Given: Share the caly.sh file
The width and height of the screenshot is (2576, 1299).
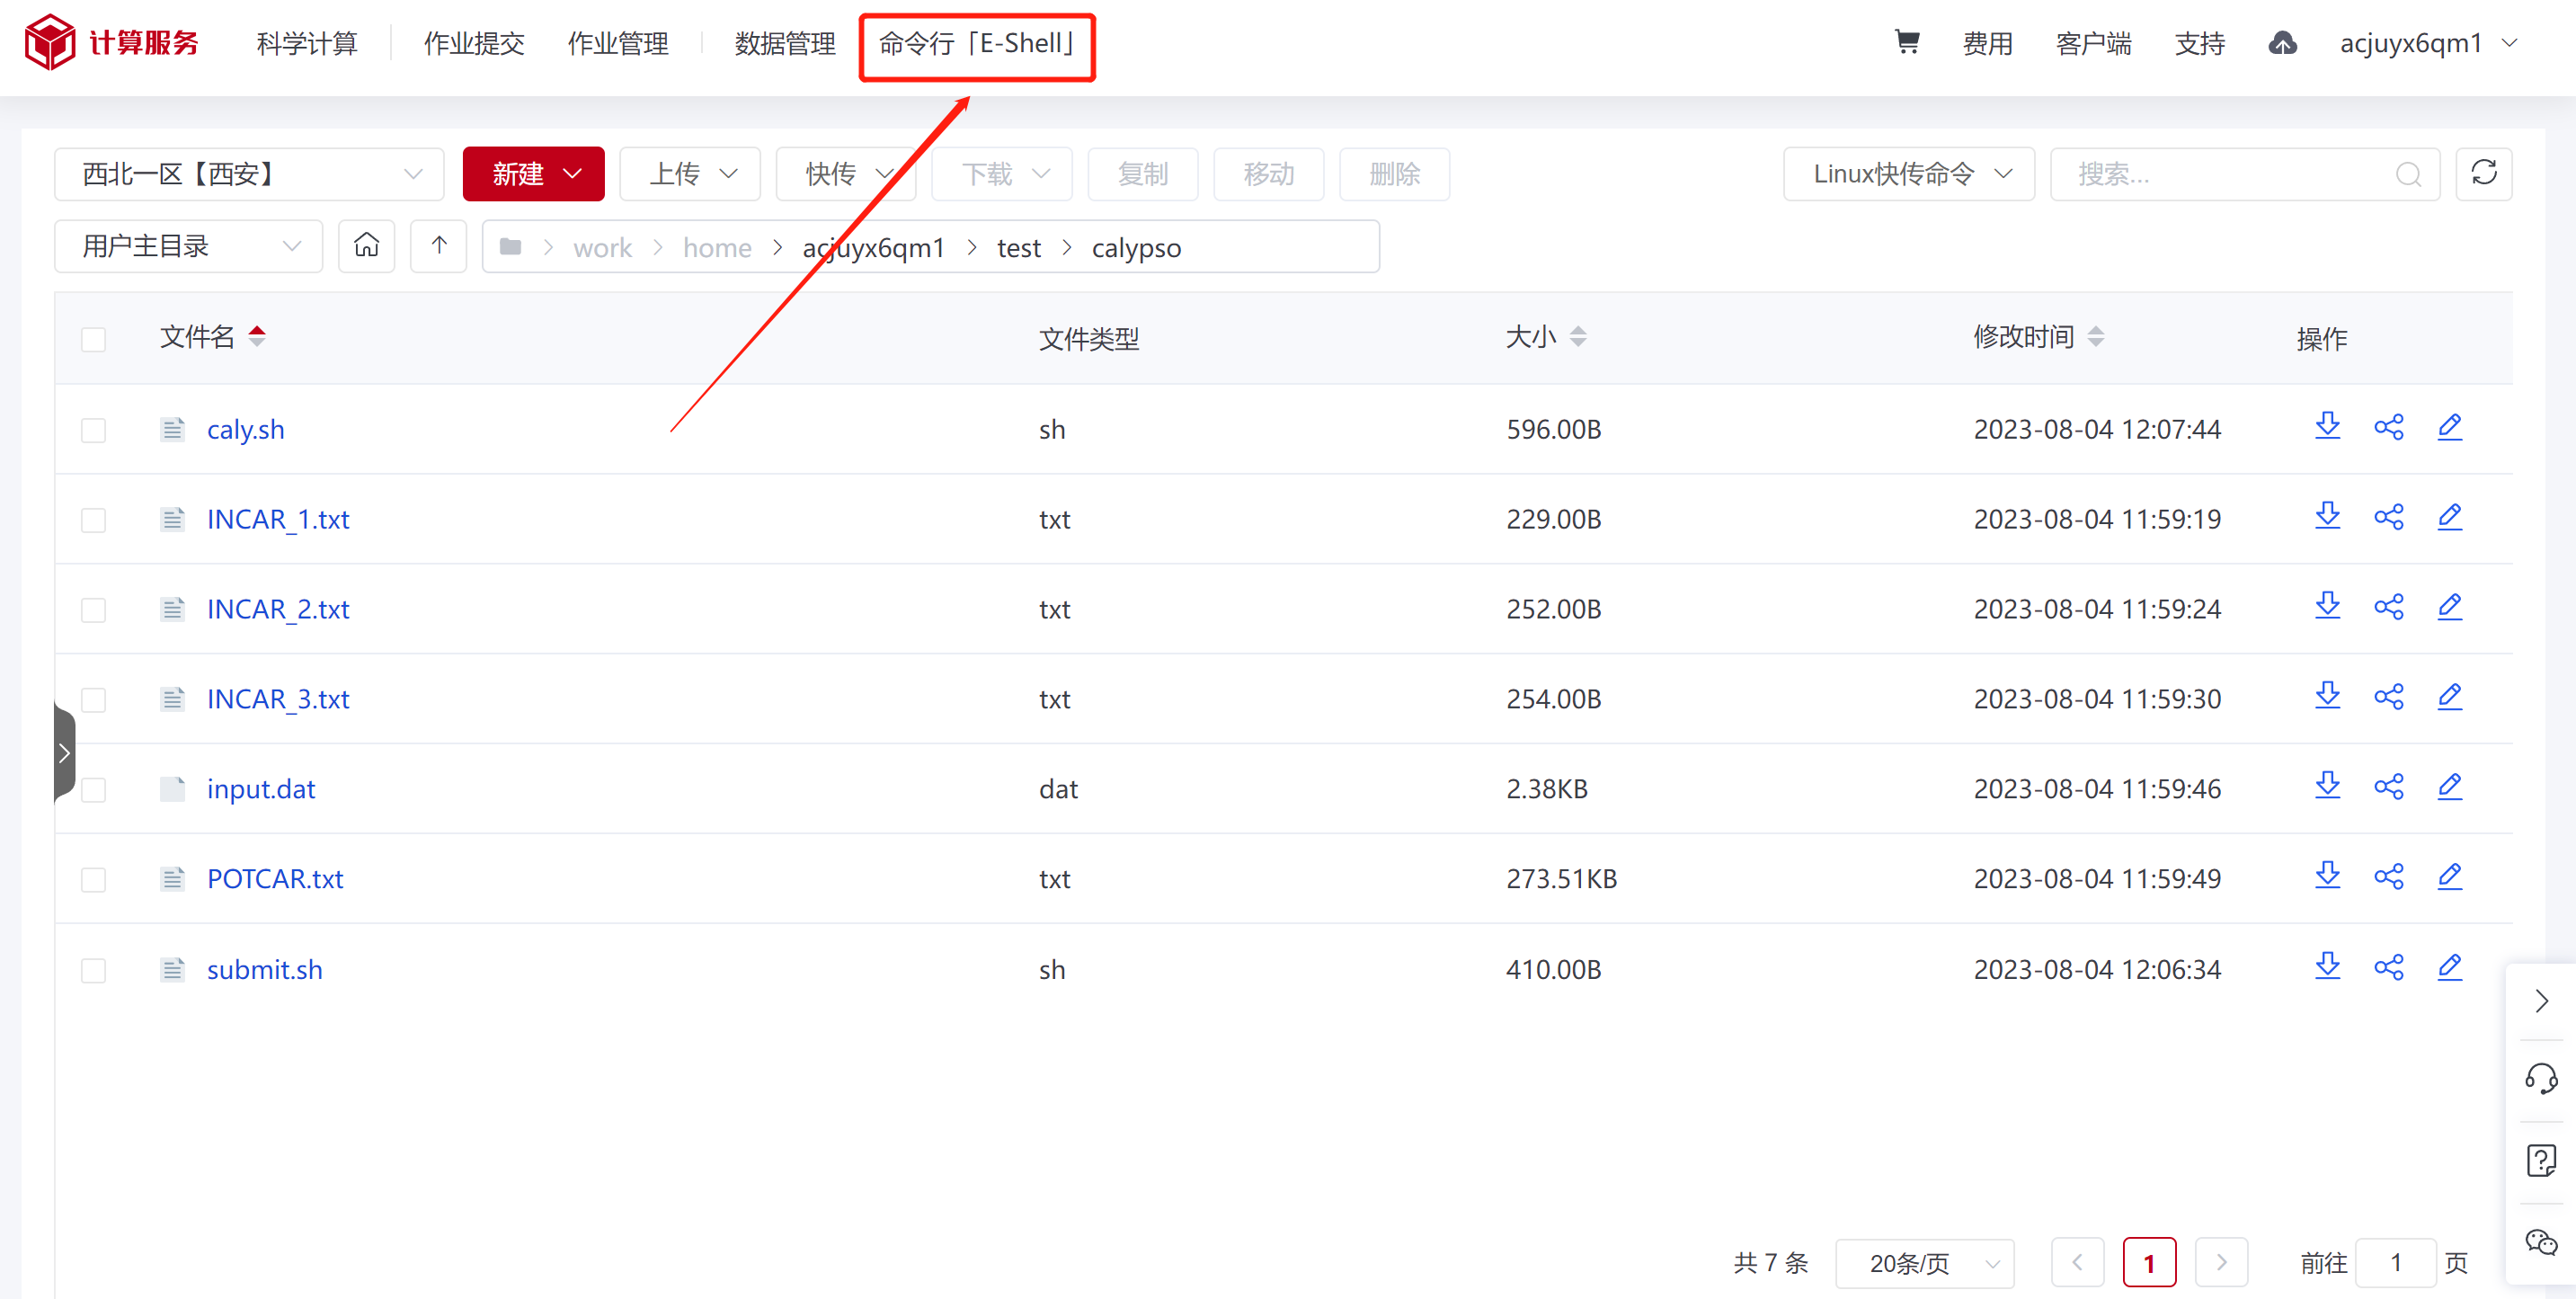Looking at the screenshot, I should point(2388,427).
